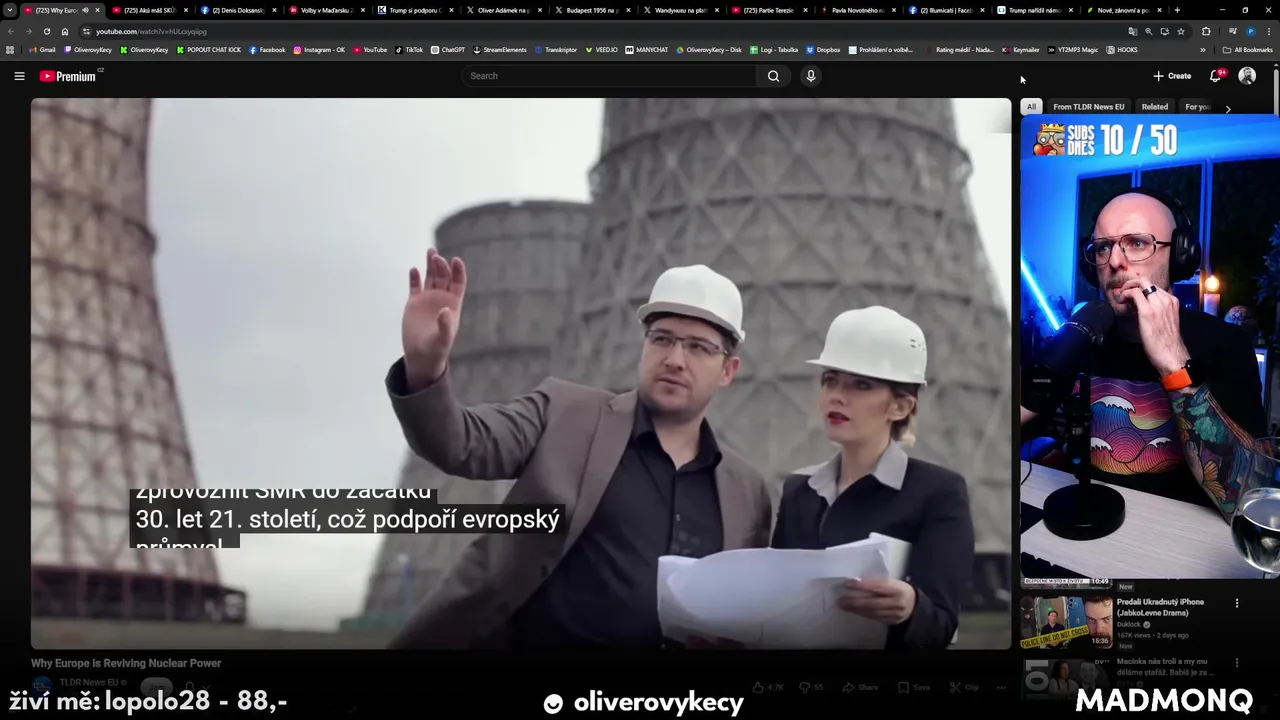The width and height of the screenshot is (1280, 720).
Task: Switch to Akú máš SKÚS YouTube tab
Action: click(x=150, y=10)
